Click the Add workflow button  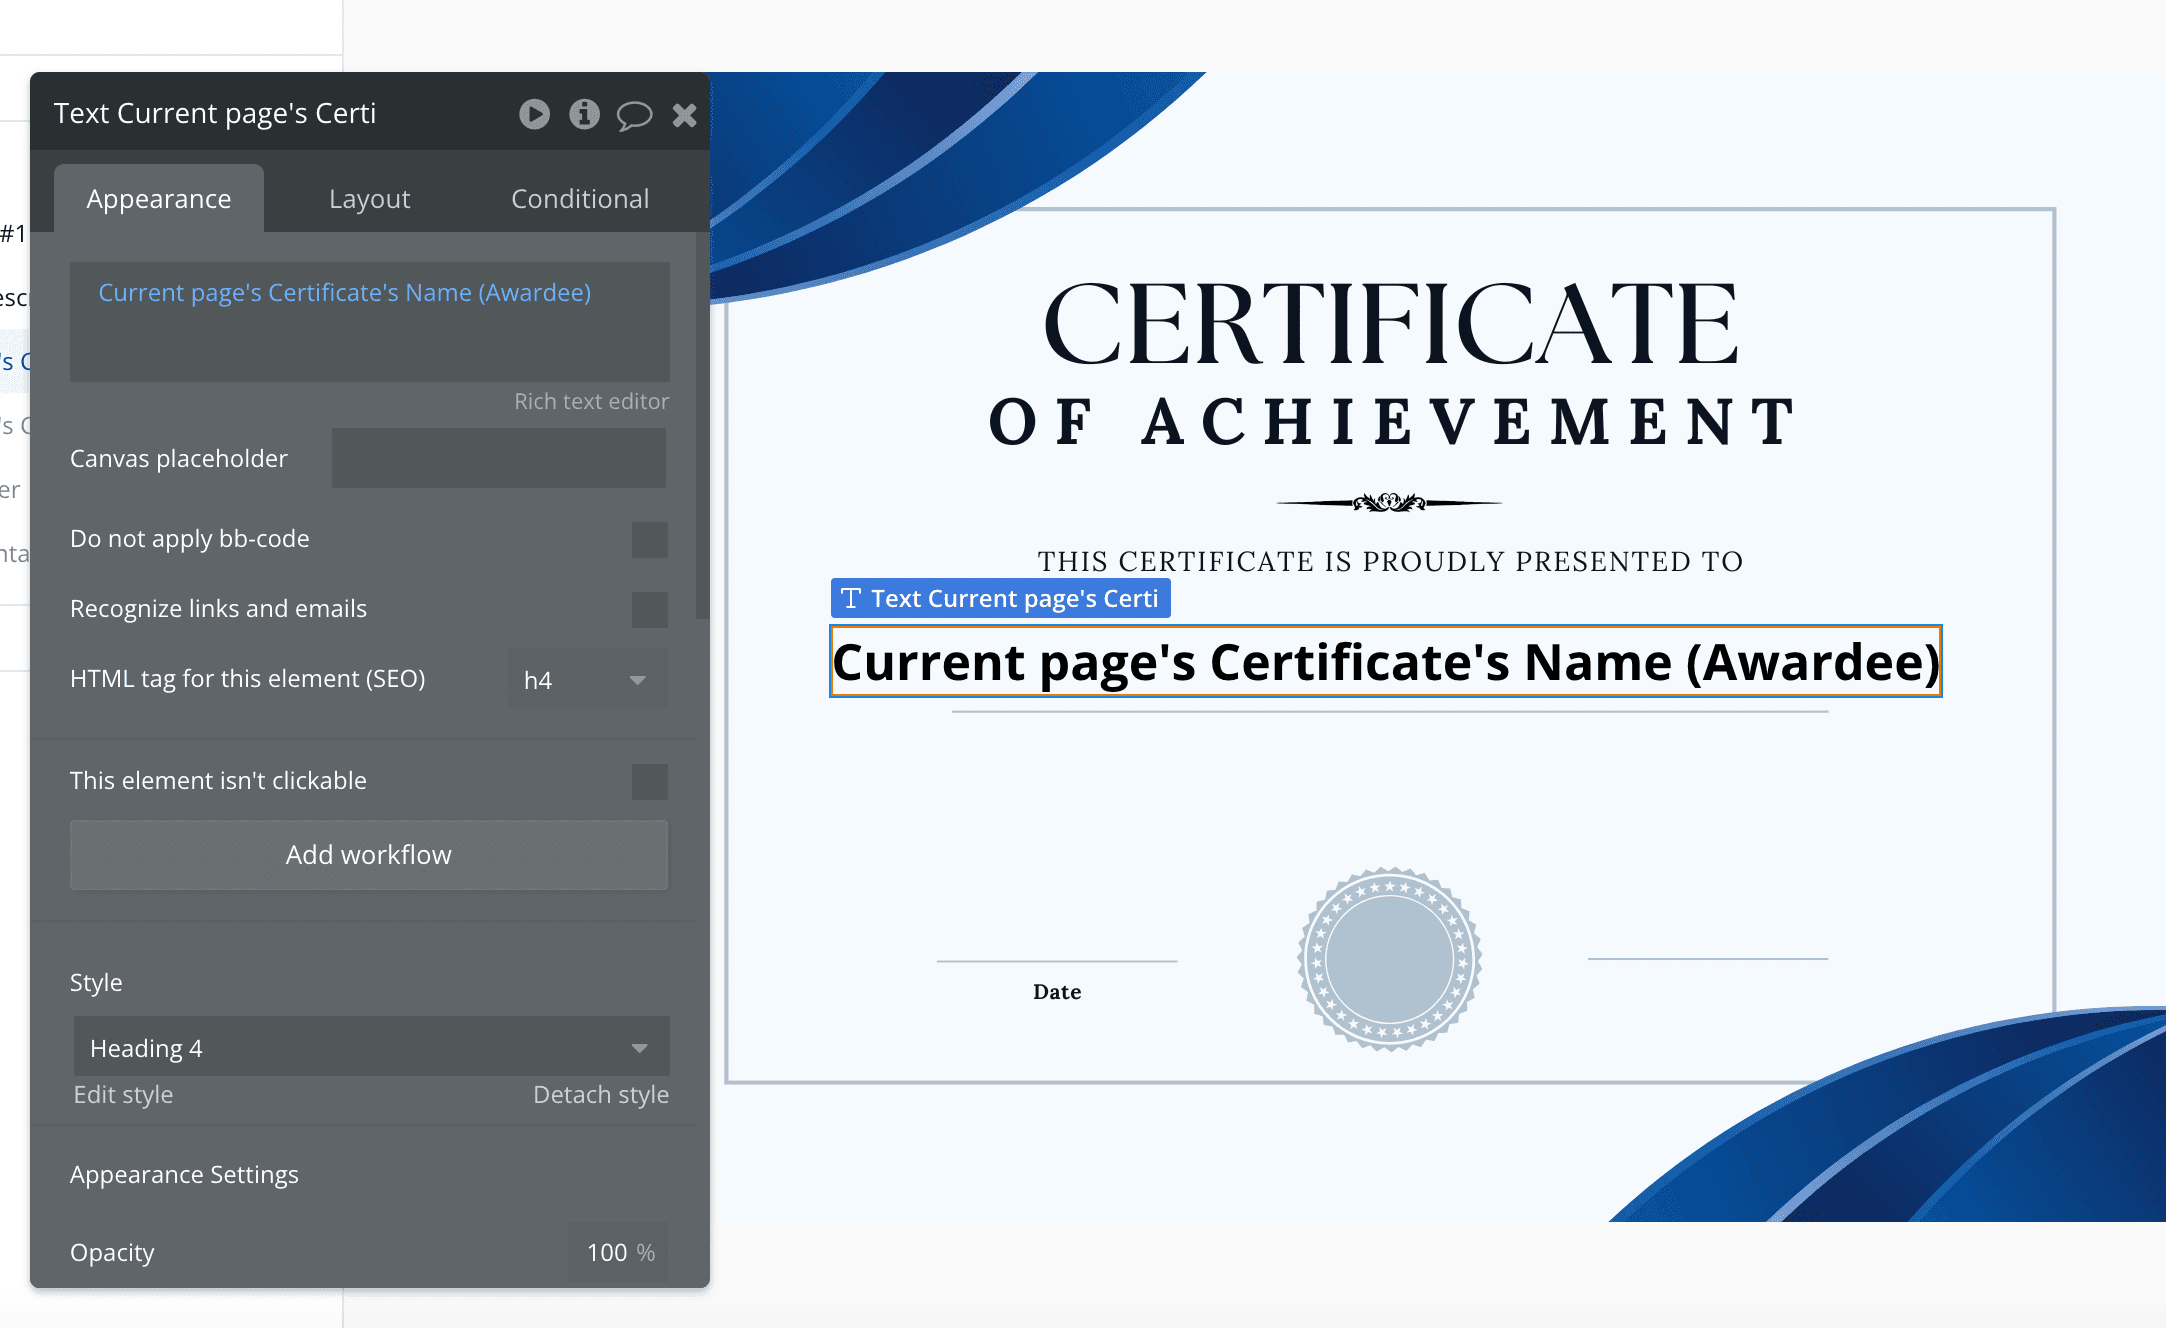click(x=368, y=855)
